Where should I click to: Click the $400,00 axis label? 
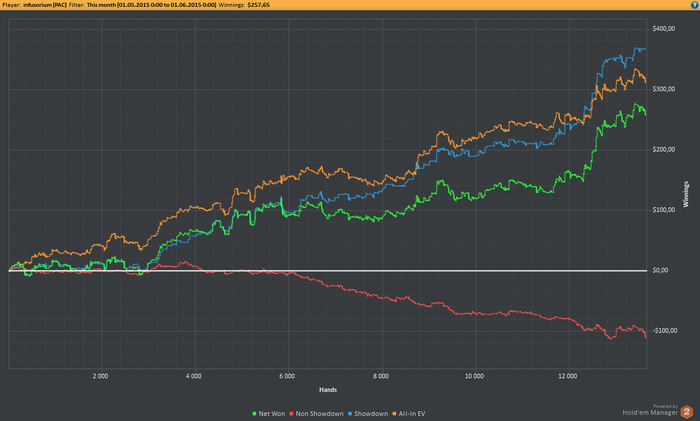tap(663, 29)
